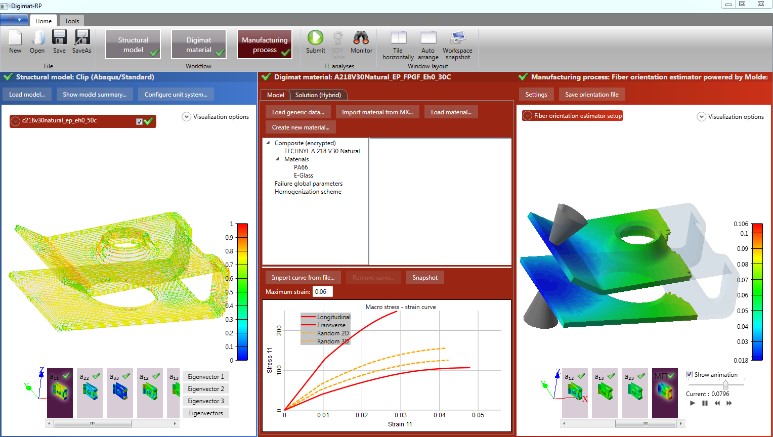
Task: Toggle the Fiber orientation estimator setup radio button
Action: [529, 116]
